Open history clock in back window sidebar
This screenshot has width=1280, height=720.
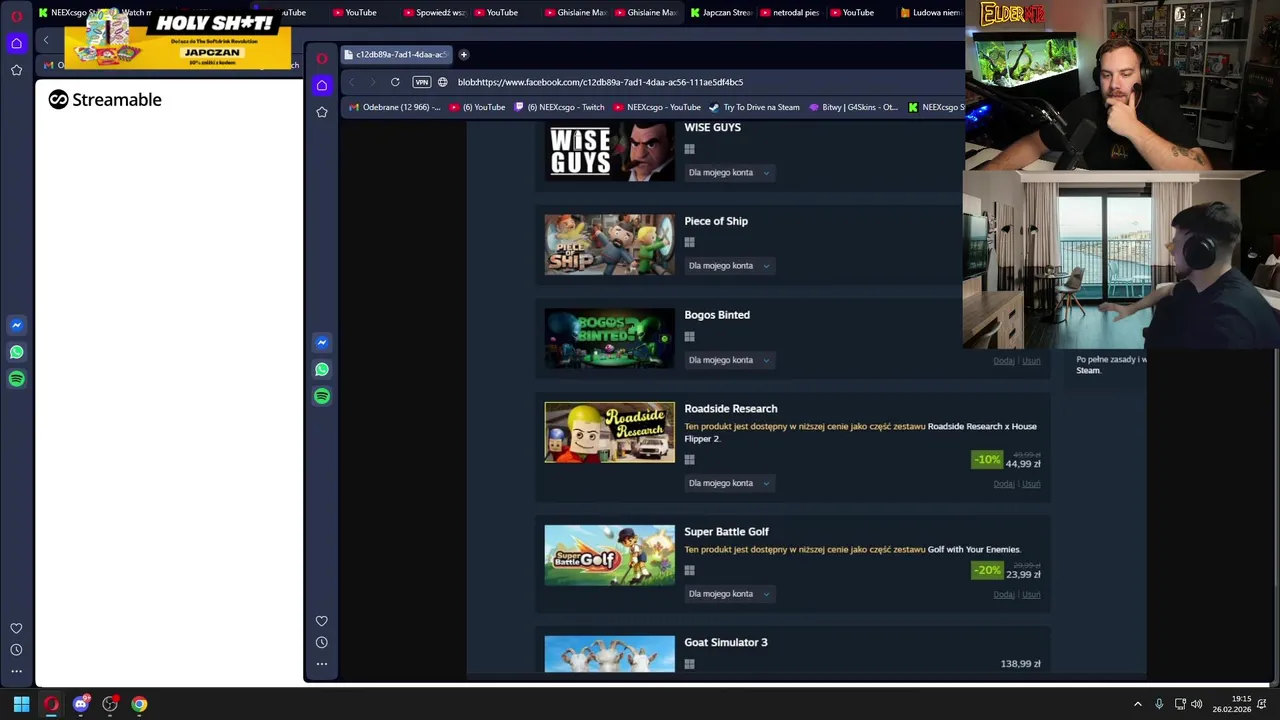pos(16,650)
